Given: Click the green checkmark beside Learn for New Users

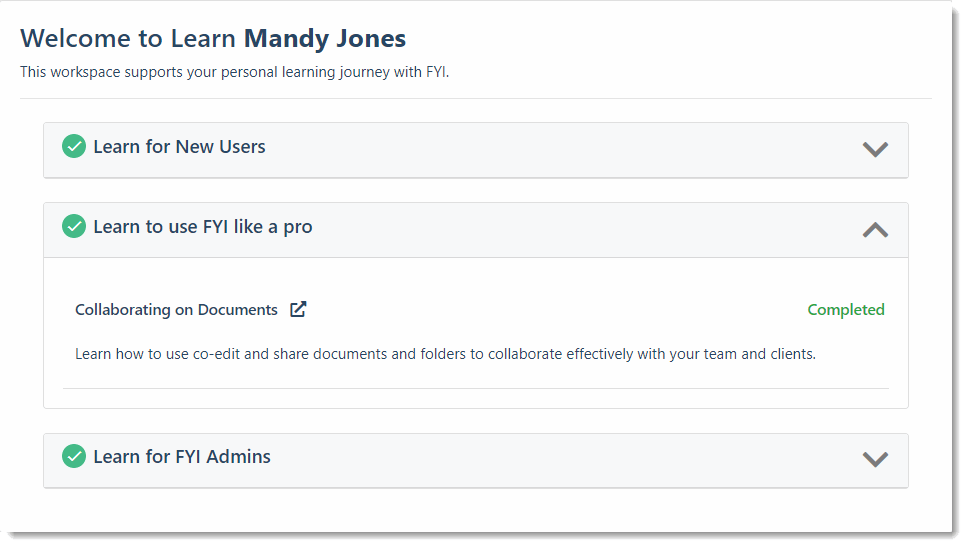Looking at the screenshot, I should coord(74,147).
